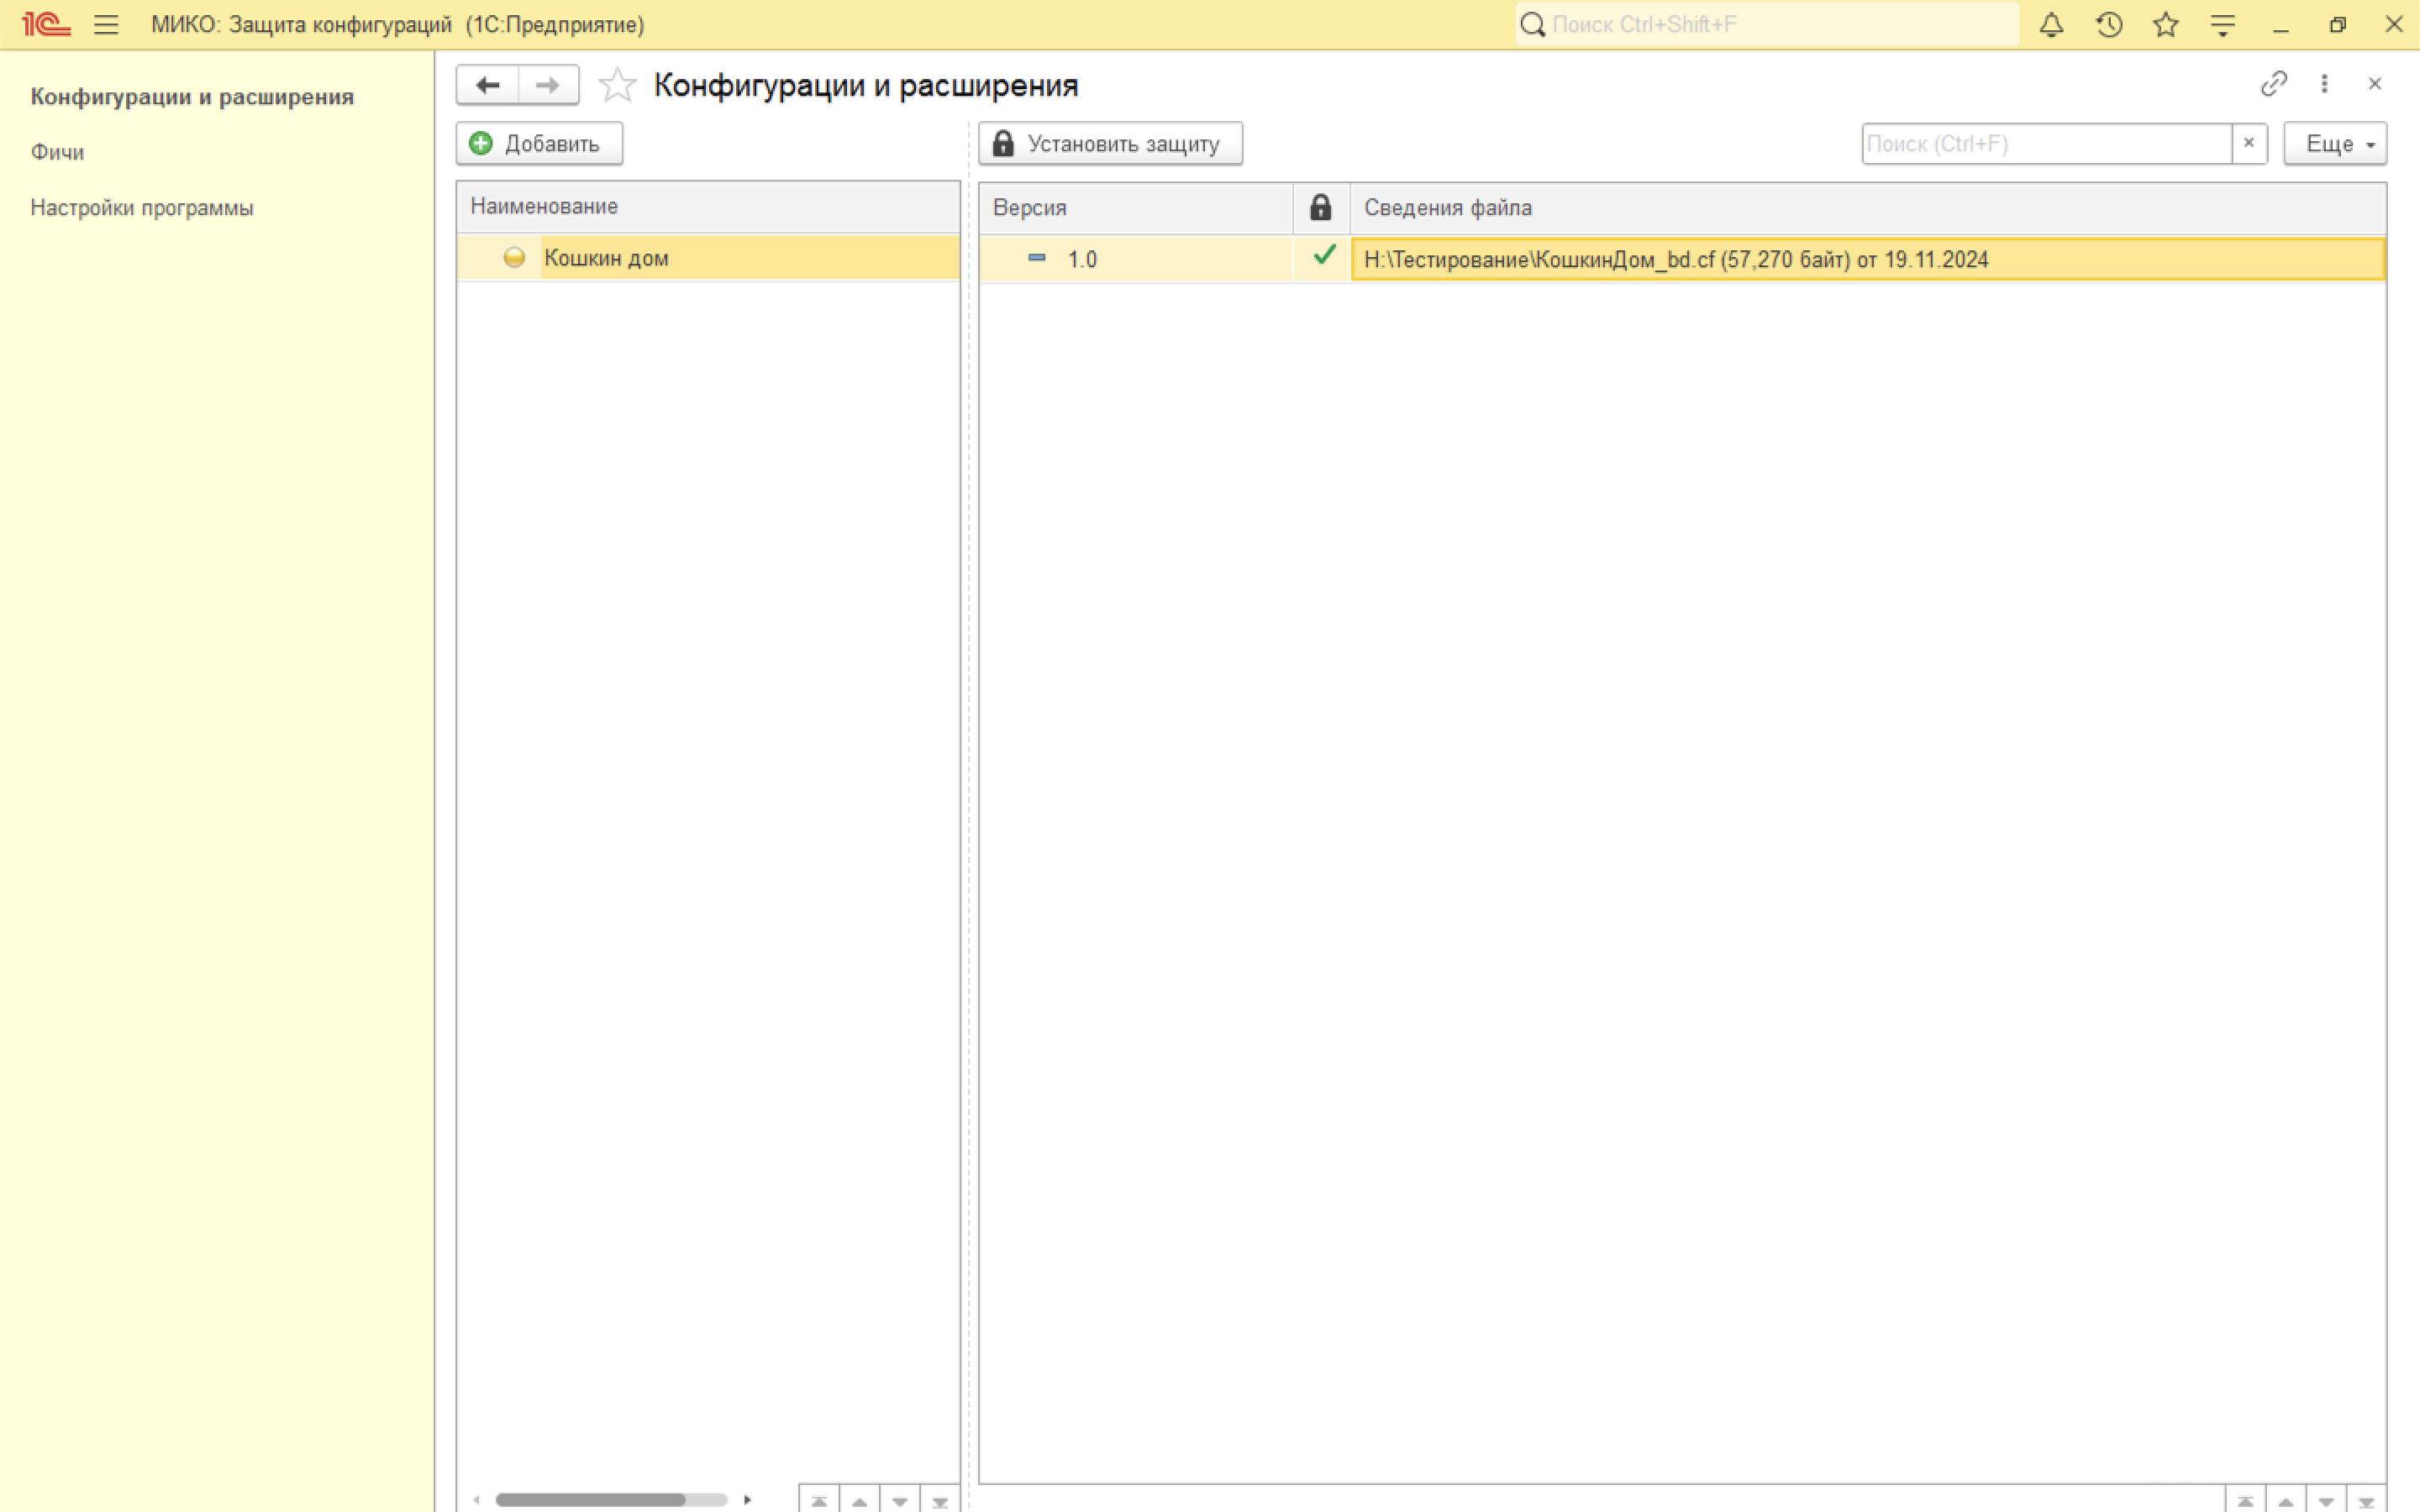Go back with the left arrow
The width and height of the screenshot is (2420, 1512).
487,85
